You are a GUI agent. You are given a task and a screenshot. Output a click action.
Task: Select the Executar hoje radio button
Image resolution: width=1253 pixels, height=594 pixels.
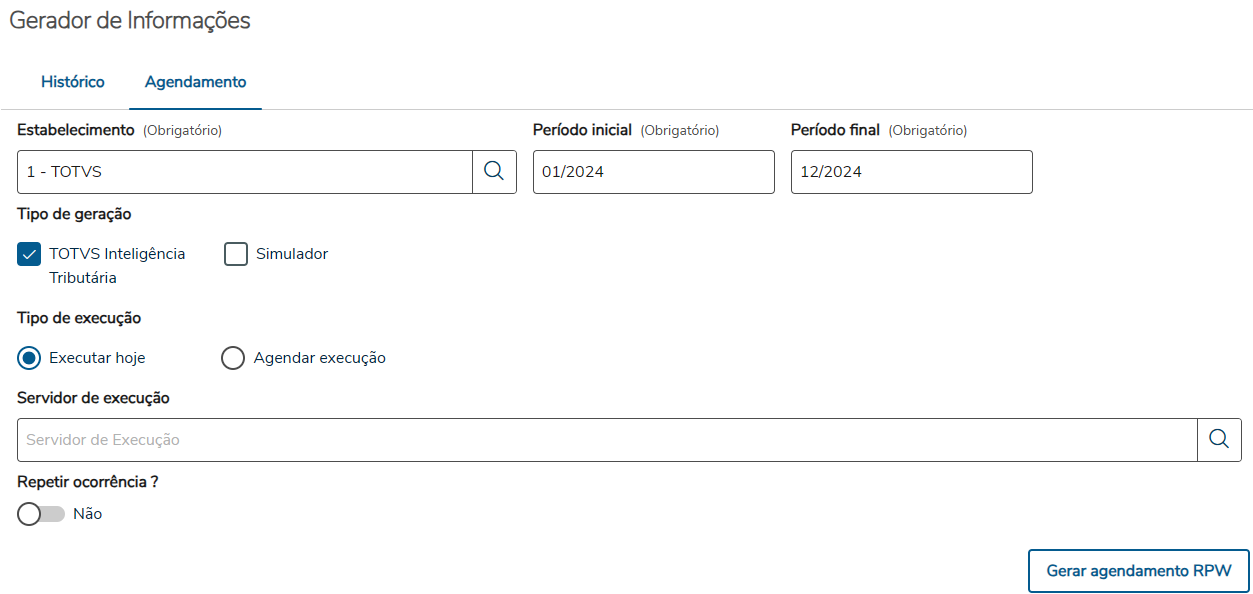(29, 358)
